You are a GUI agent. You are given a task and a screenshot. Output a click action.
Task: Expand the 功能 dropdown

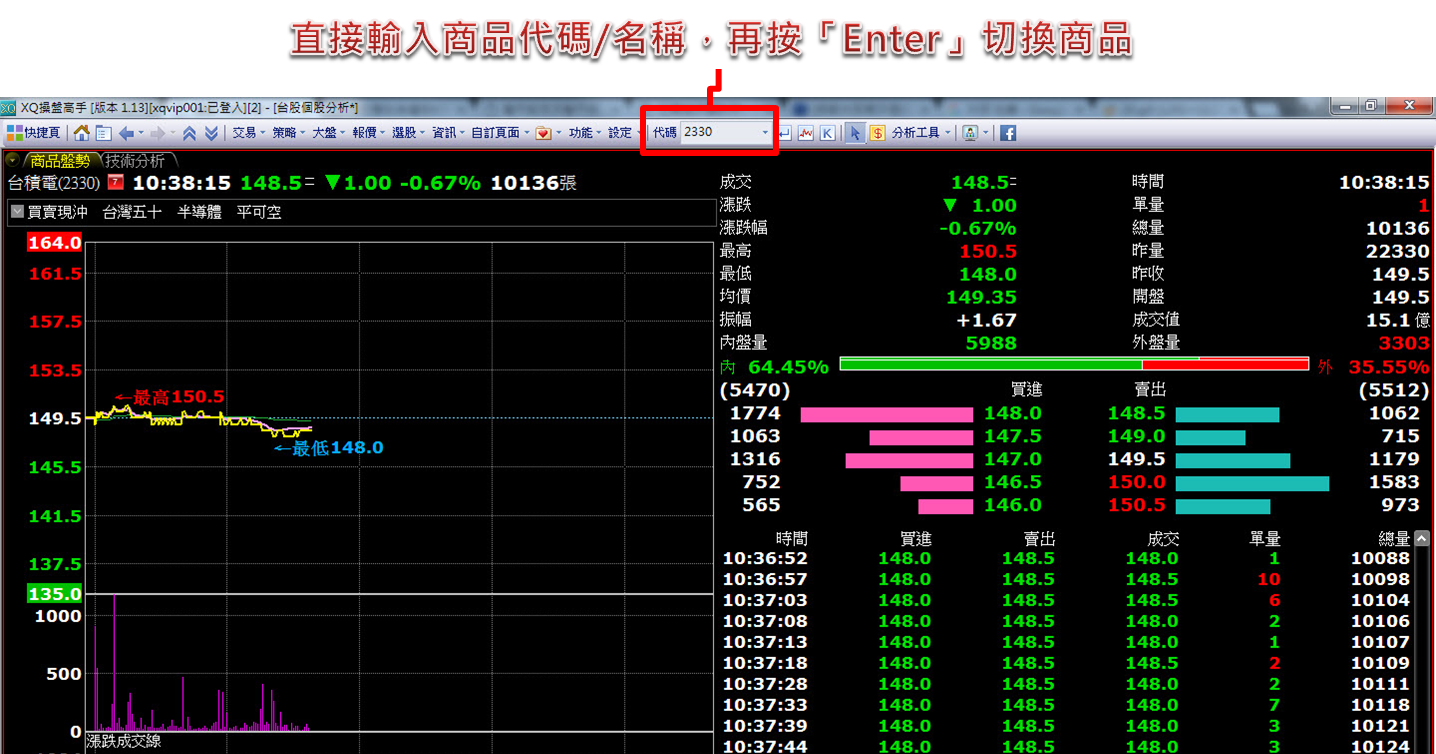(599, 132)
